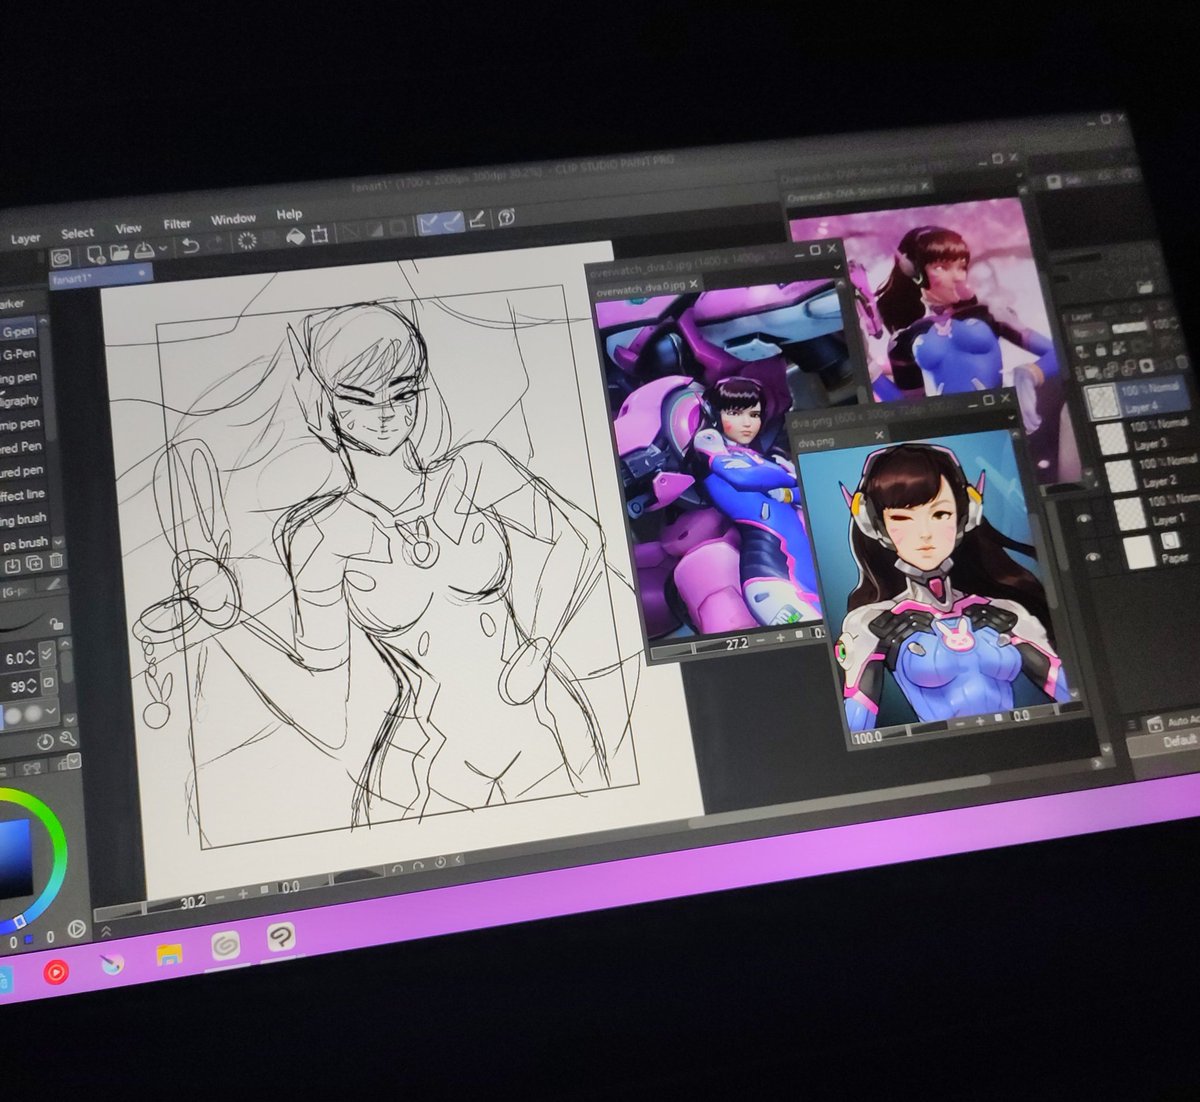Toggle Snap to Grid icon
Image resolution: width=1200 pixels, height=1102 pixels.
click(478, 219)
